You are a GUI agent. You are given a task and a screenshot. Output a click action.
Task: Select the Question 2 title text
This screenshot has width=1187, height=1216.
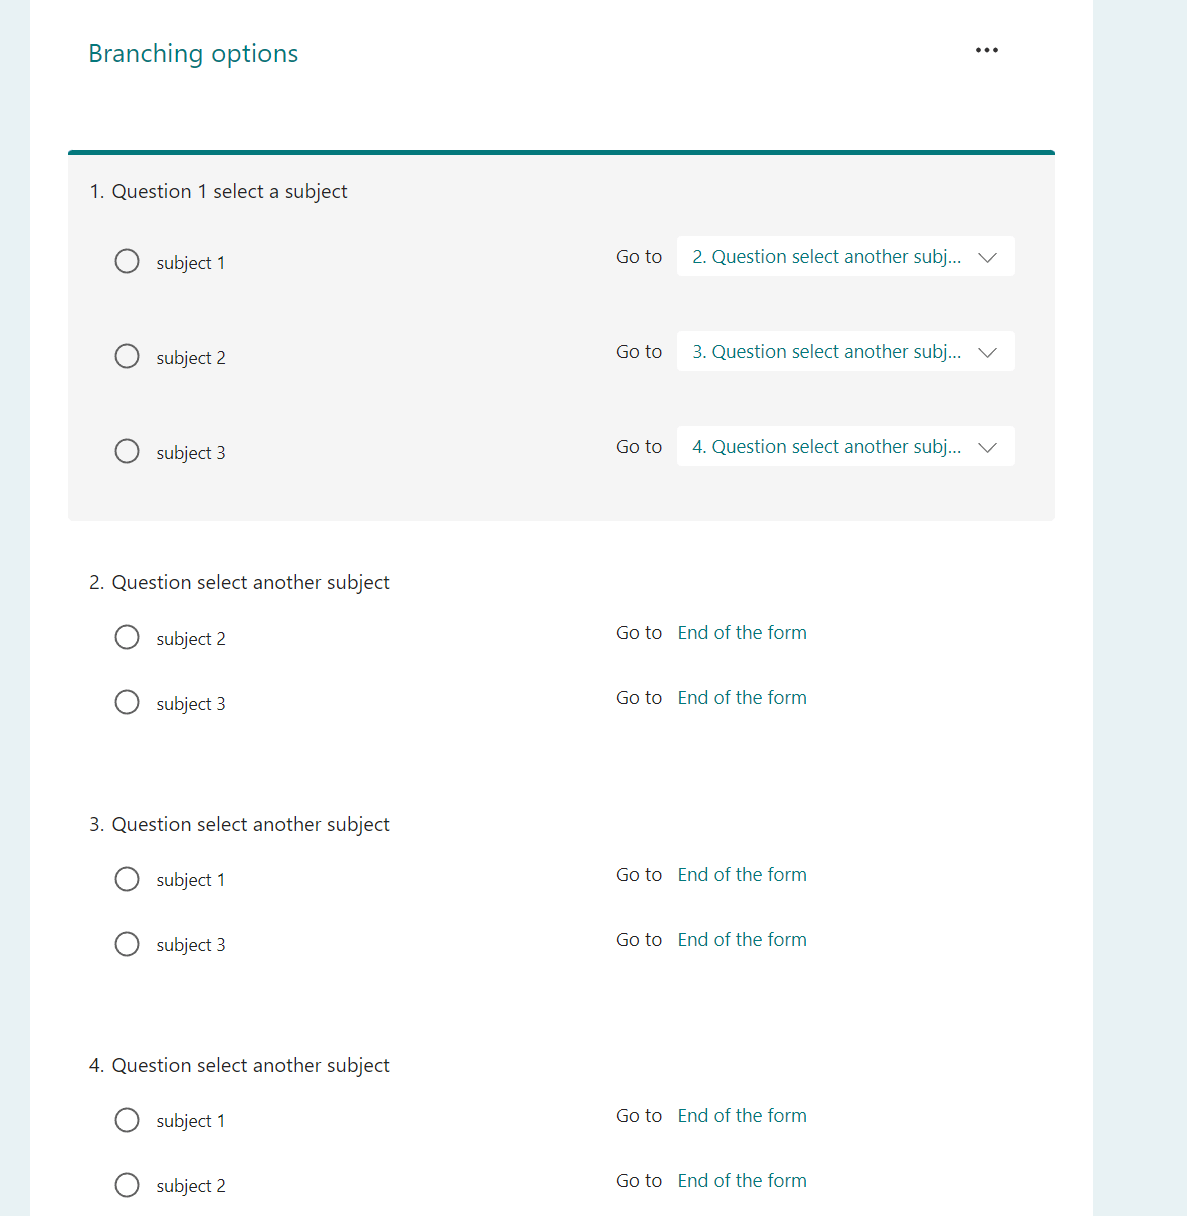pyautogui.click(x=239, y=583)
